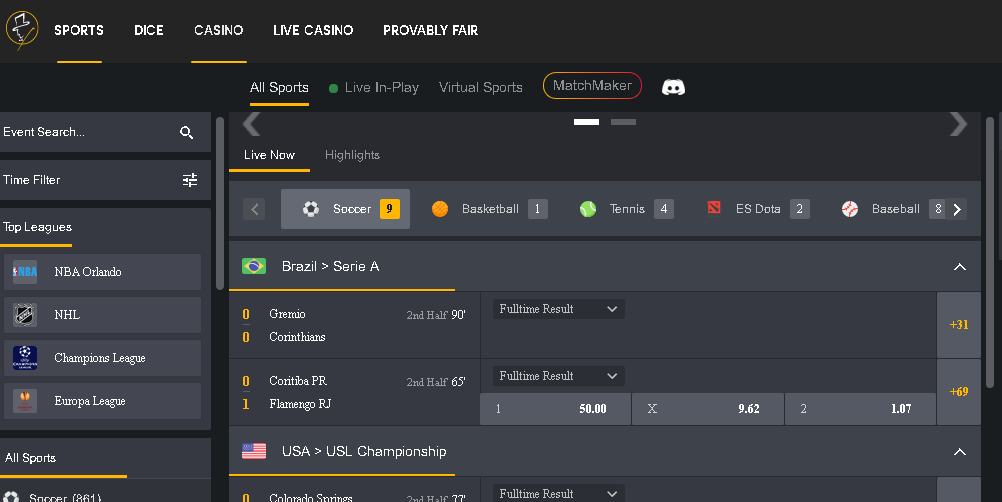The height and width of the screenshot is (502, 1002).
Task: Collapse the Brazil Serie A section
Action: [x=959, y=267]
